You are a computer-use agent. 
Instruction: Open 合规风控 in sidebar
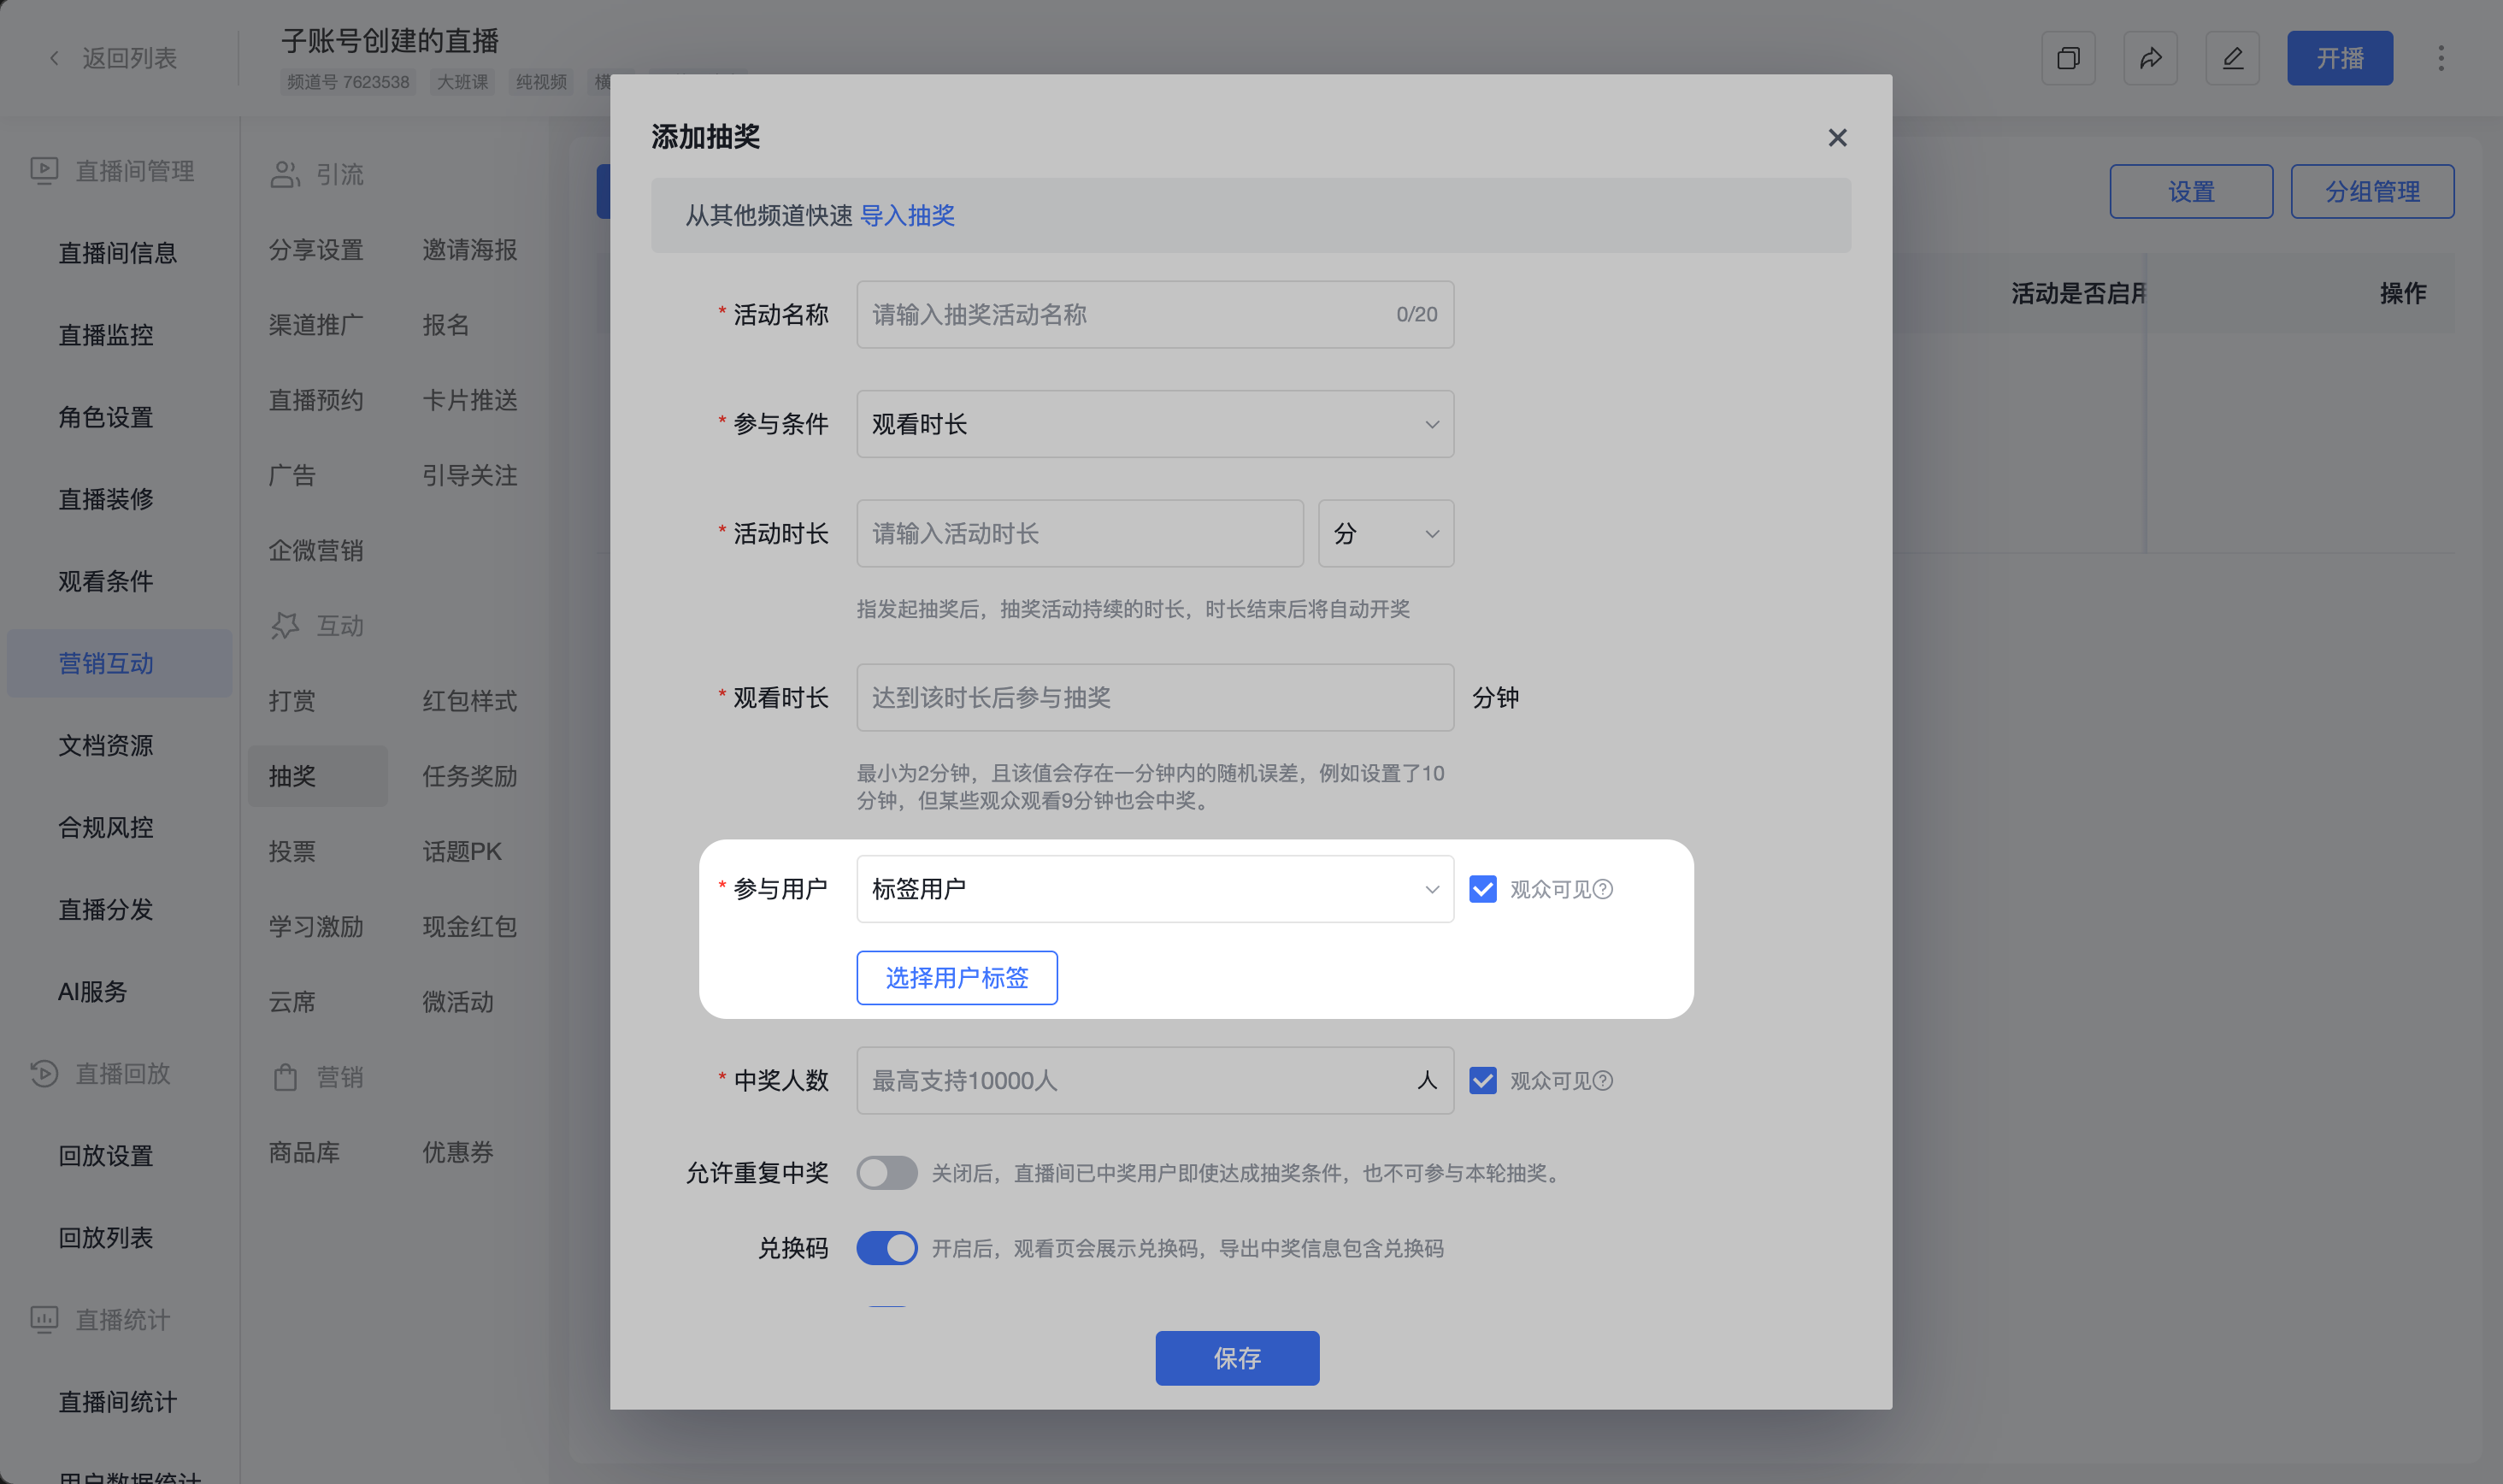coord(105,827)
